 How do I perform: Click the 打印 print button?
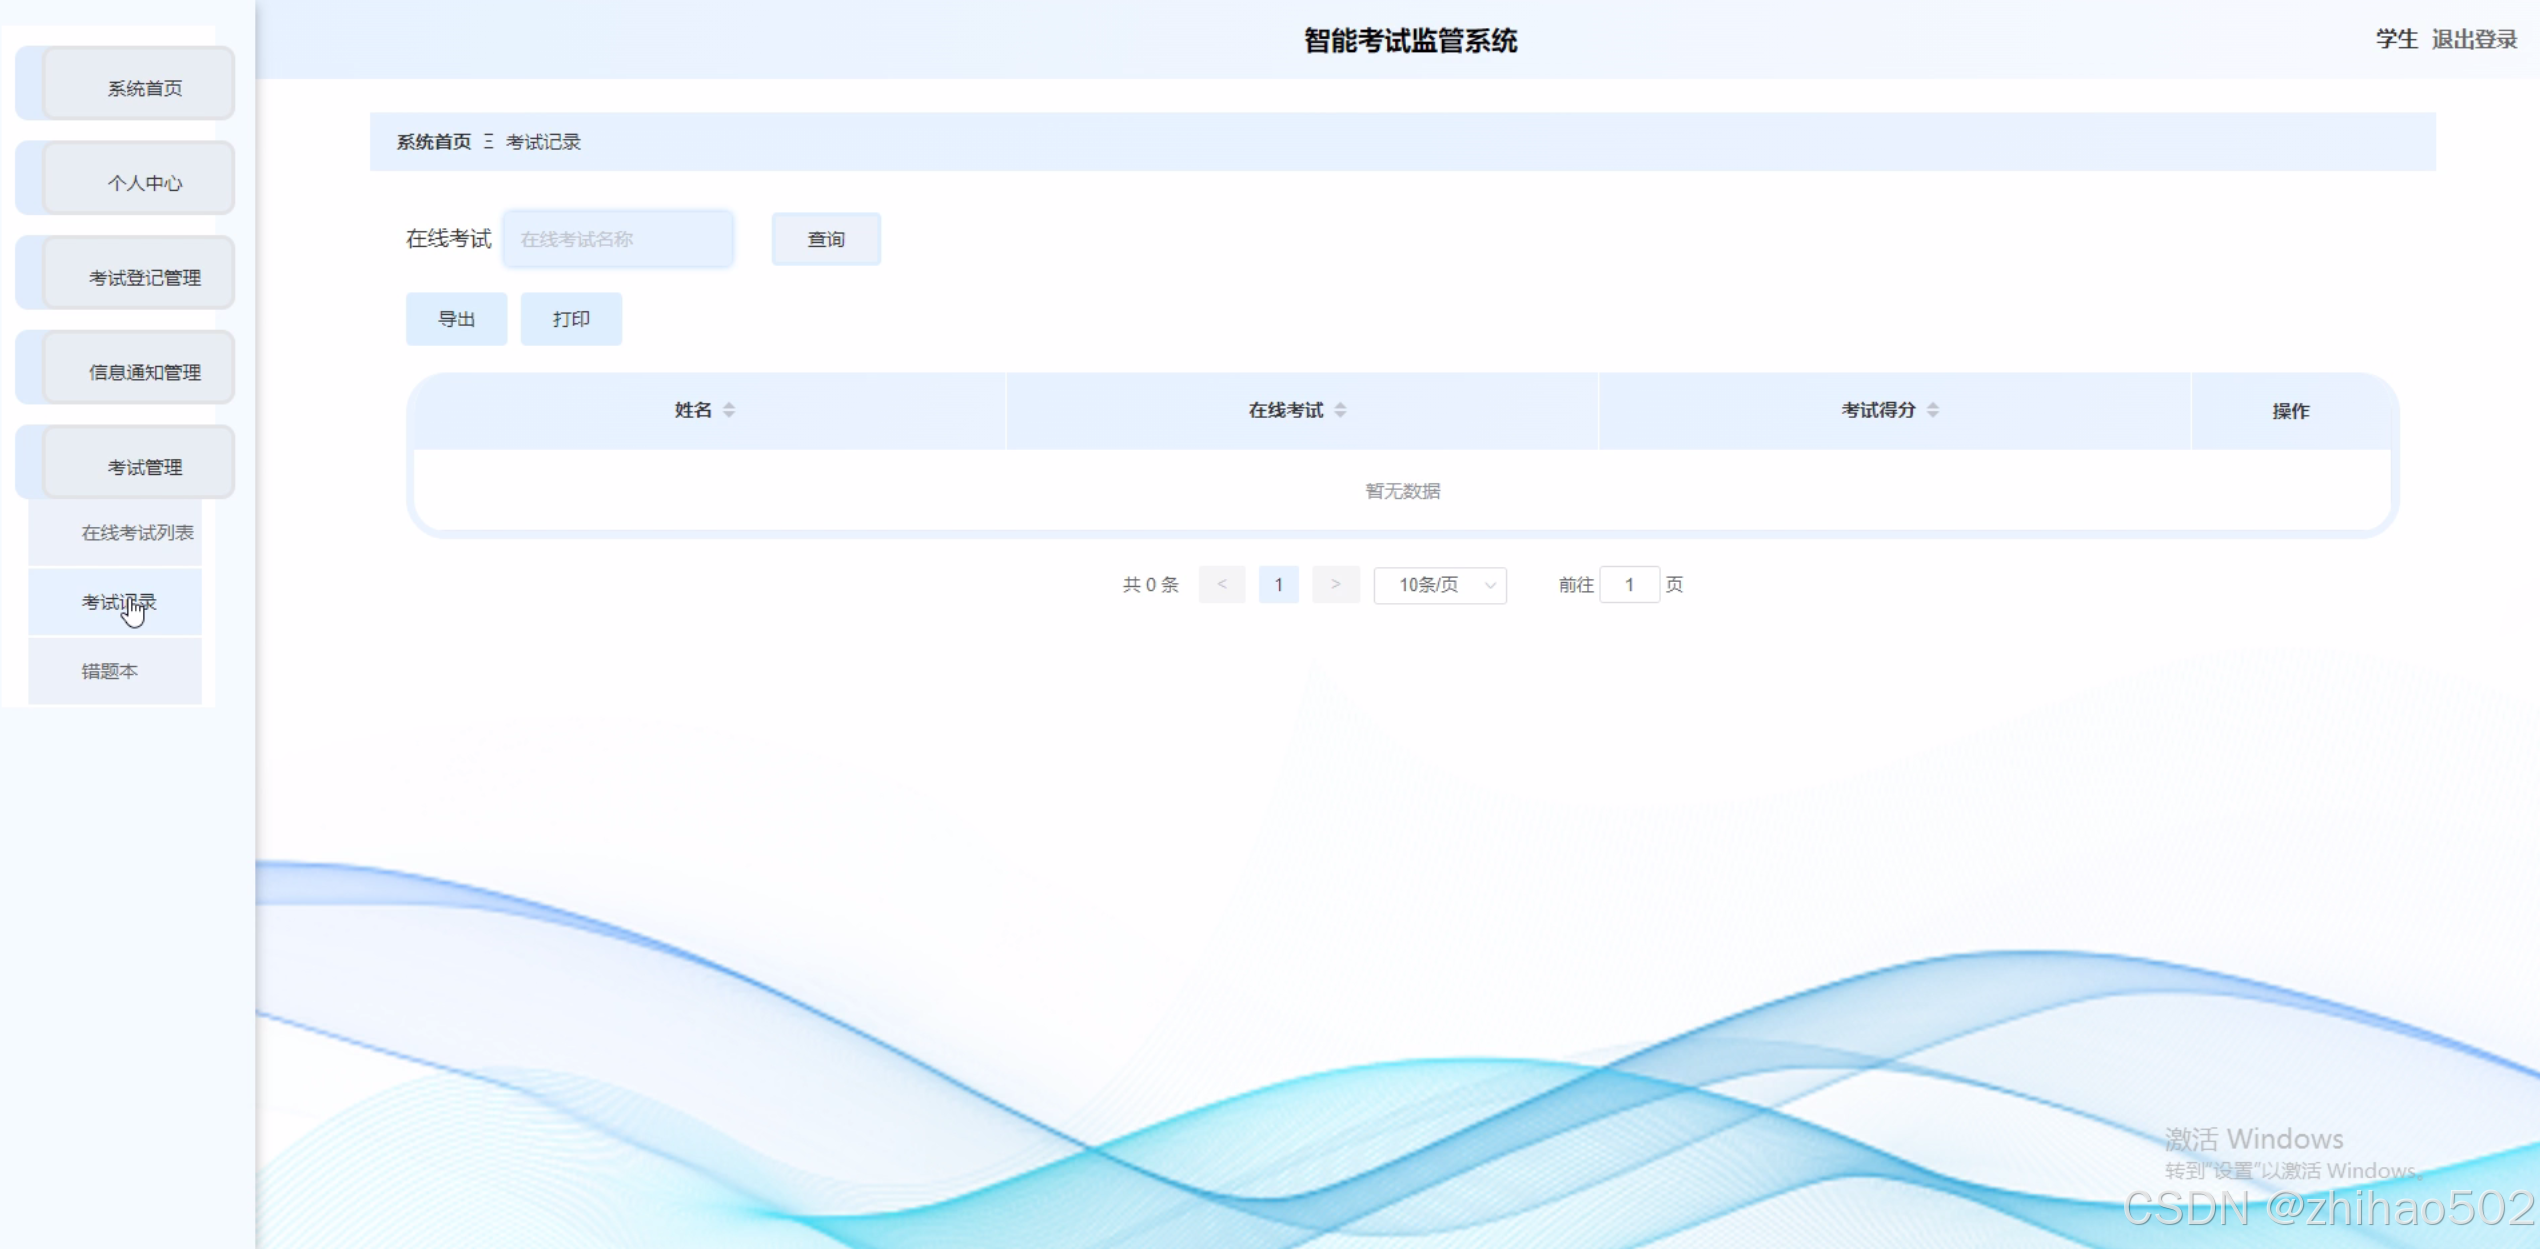coord(571,319)
